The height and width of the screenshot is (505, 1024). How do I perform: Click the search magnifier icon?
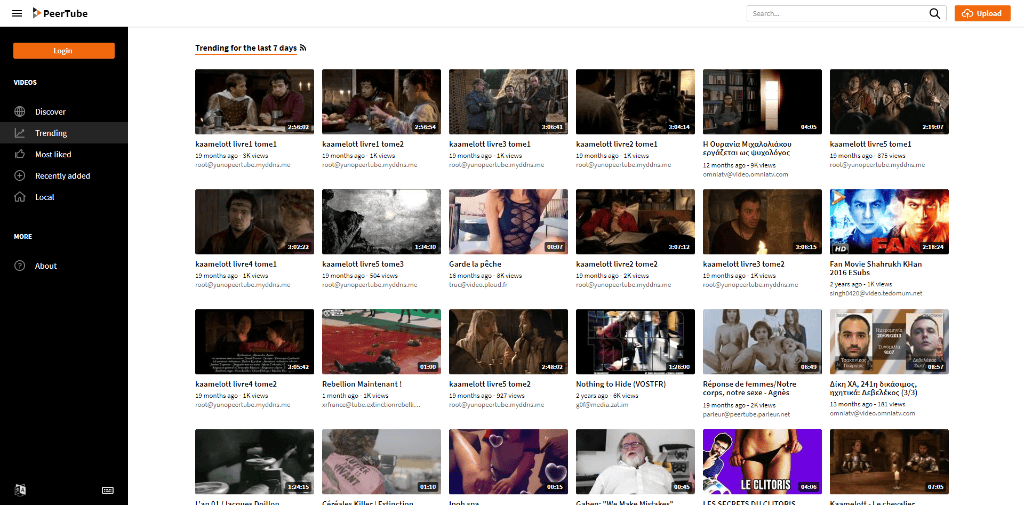(x=935, y=13)
